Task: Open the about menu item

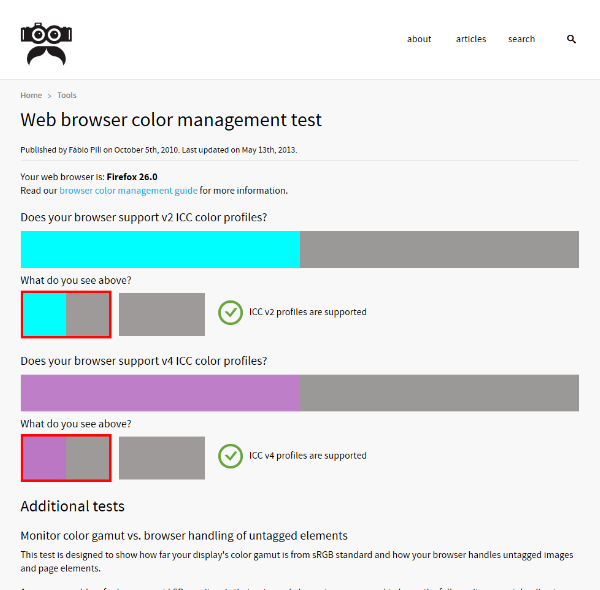Action: tap(419, 39)
